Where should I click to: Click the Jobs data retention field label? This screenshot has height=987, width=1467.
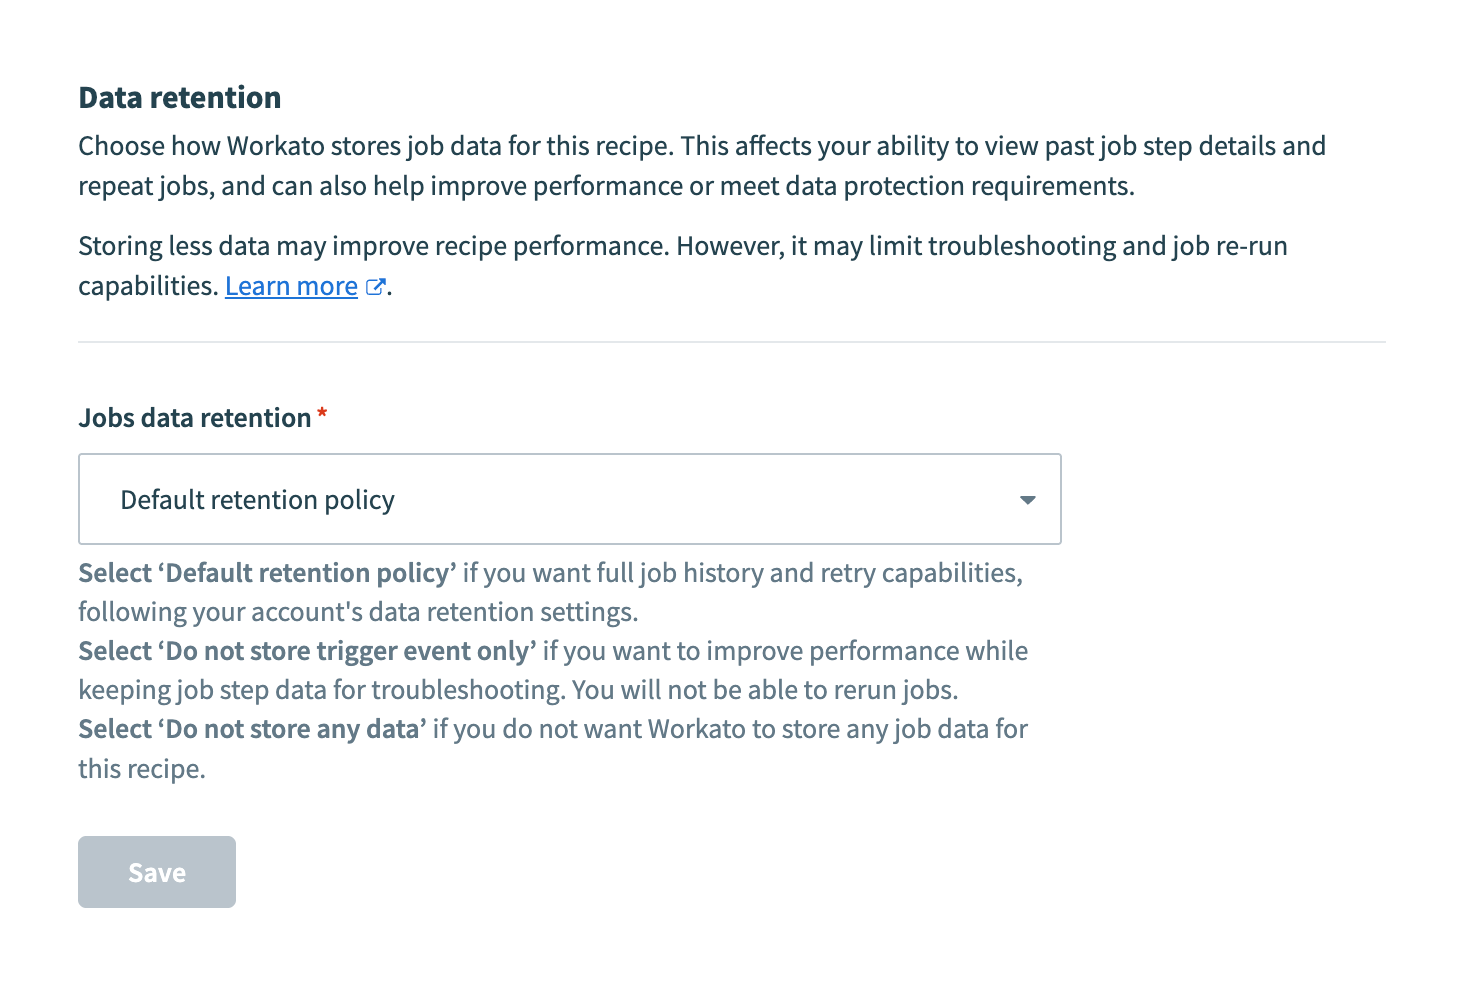pyautogui.click(x=196, y=417)
